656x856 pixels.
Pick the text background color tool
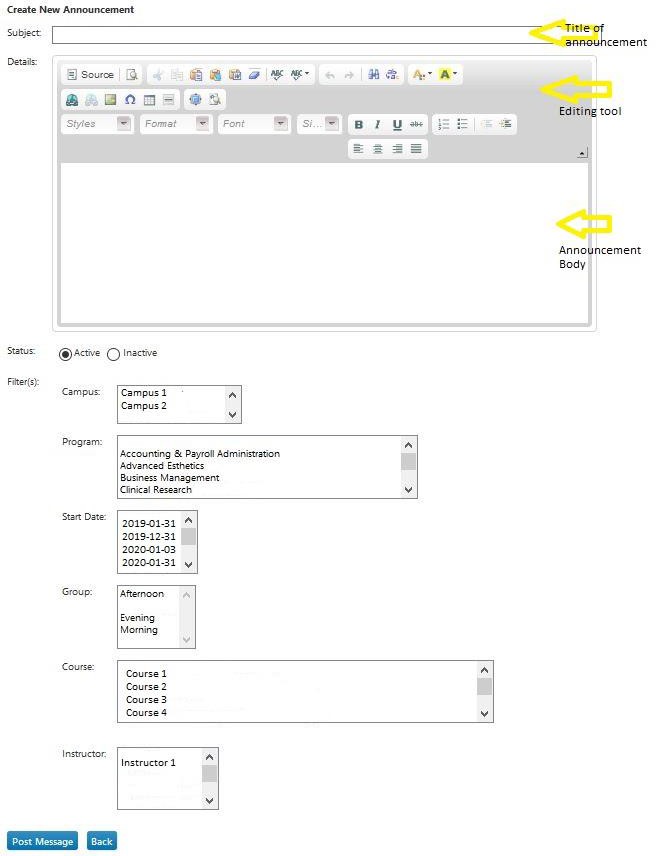[447, 75]
